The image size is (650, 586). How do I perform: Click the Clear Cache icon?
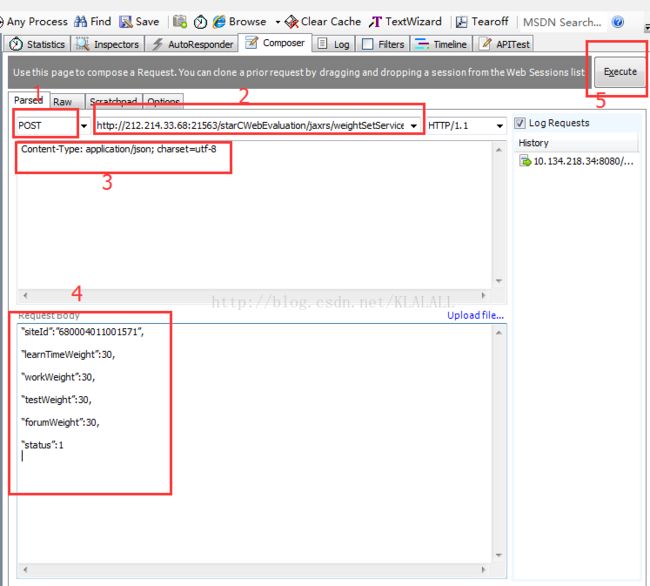point(291,21)
